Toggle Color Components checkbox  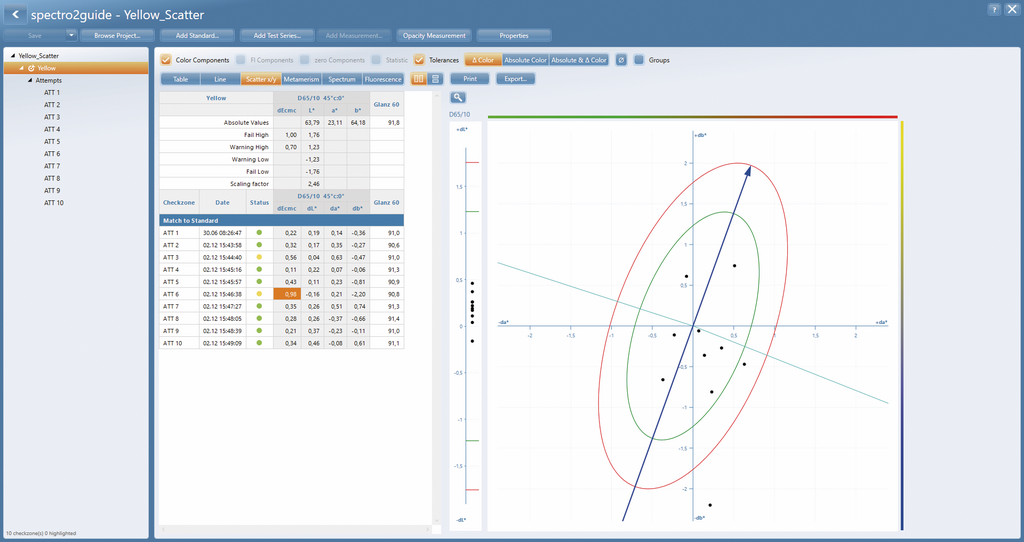pos(166,59)
